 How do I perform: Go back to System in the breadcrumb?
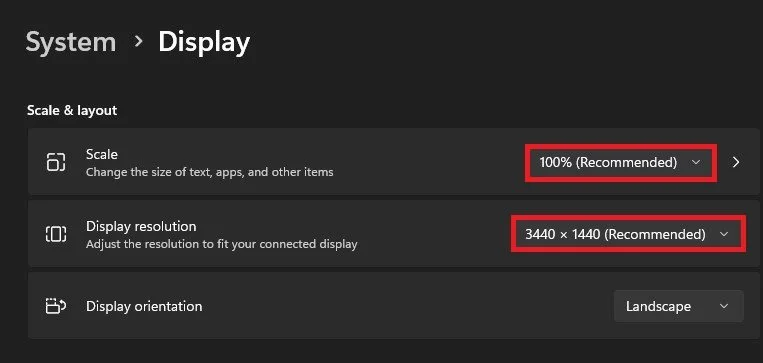71,42
